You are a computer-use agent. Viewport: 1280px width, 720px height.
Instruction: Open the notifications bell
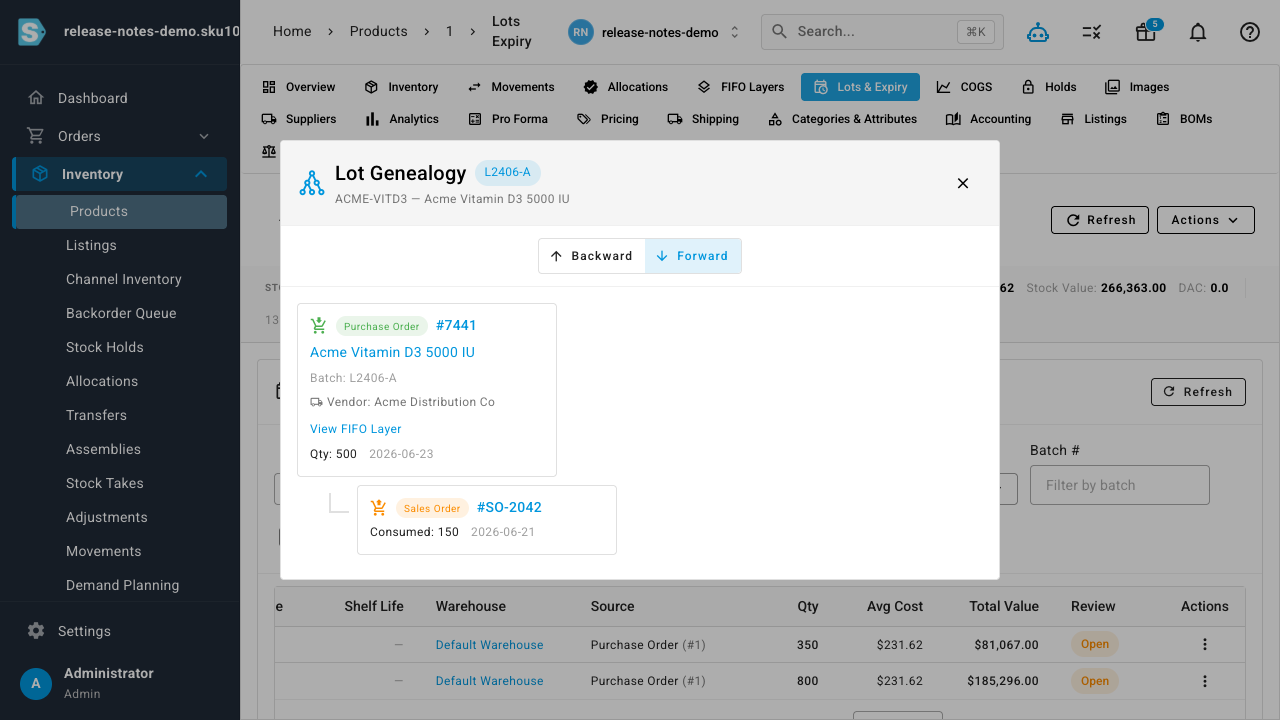[x=1198, y=32]
